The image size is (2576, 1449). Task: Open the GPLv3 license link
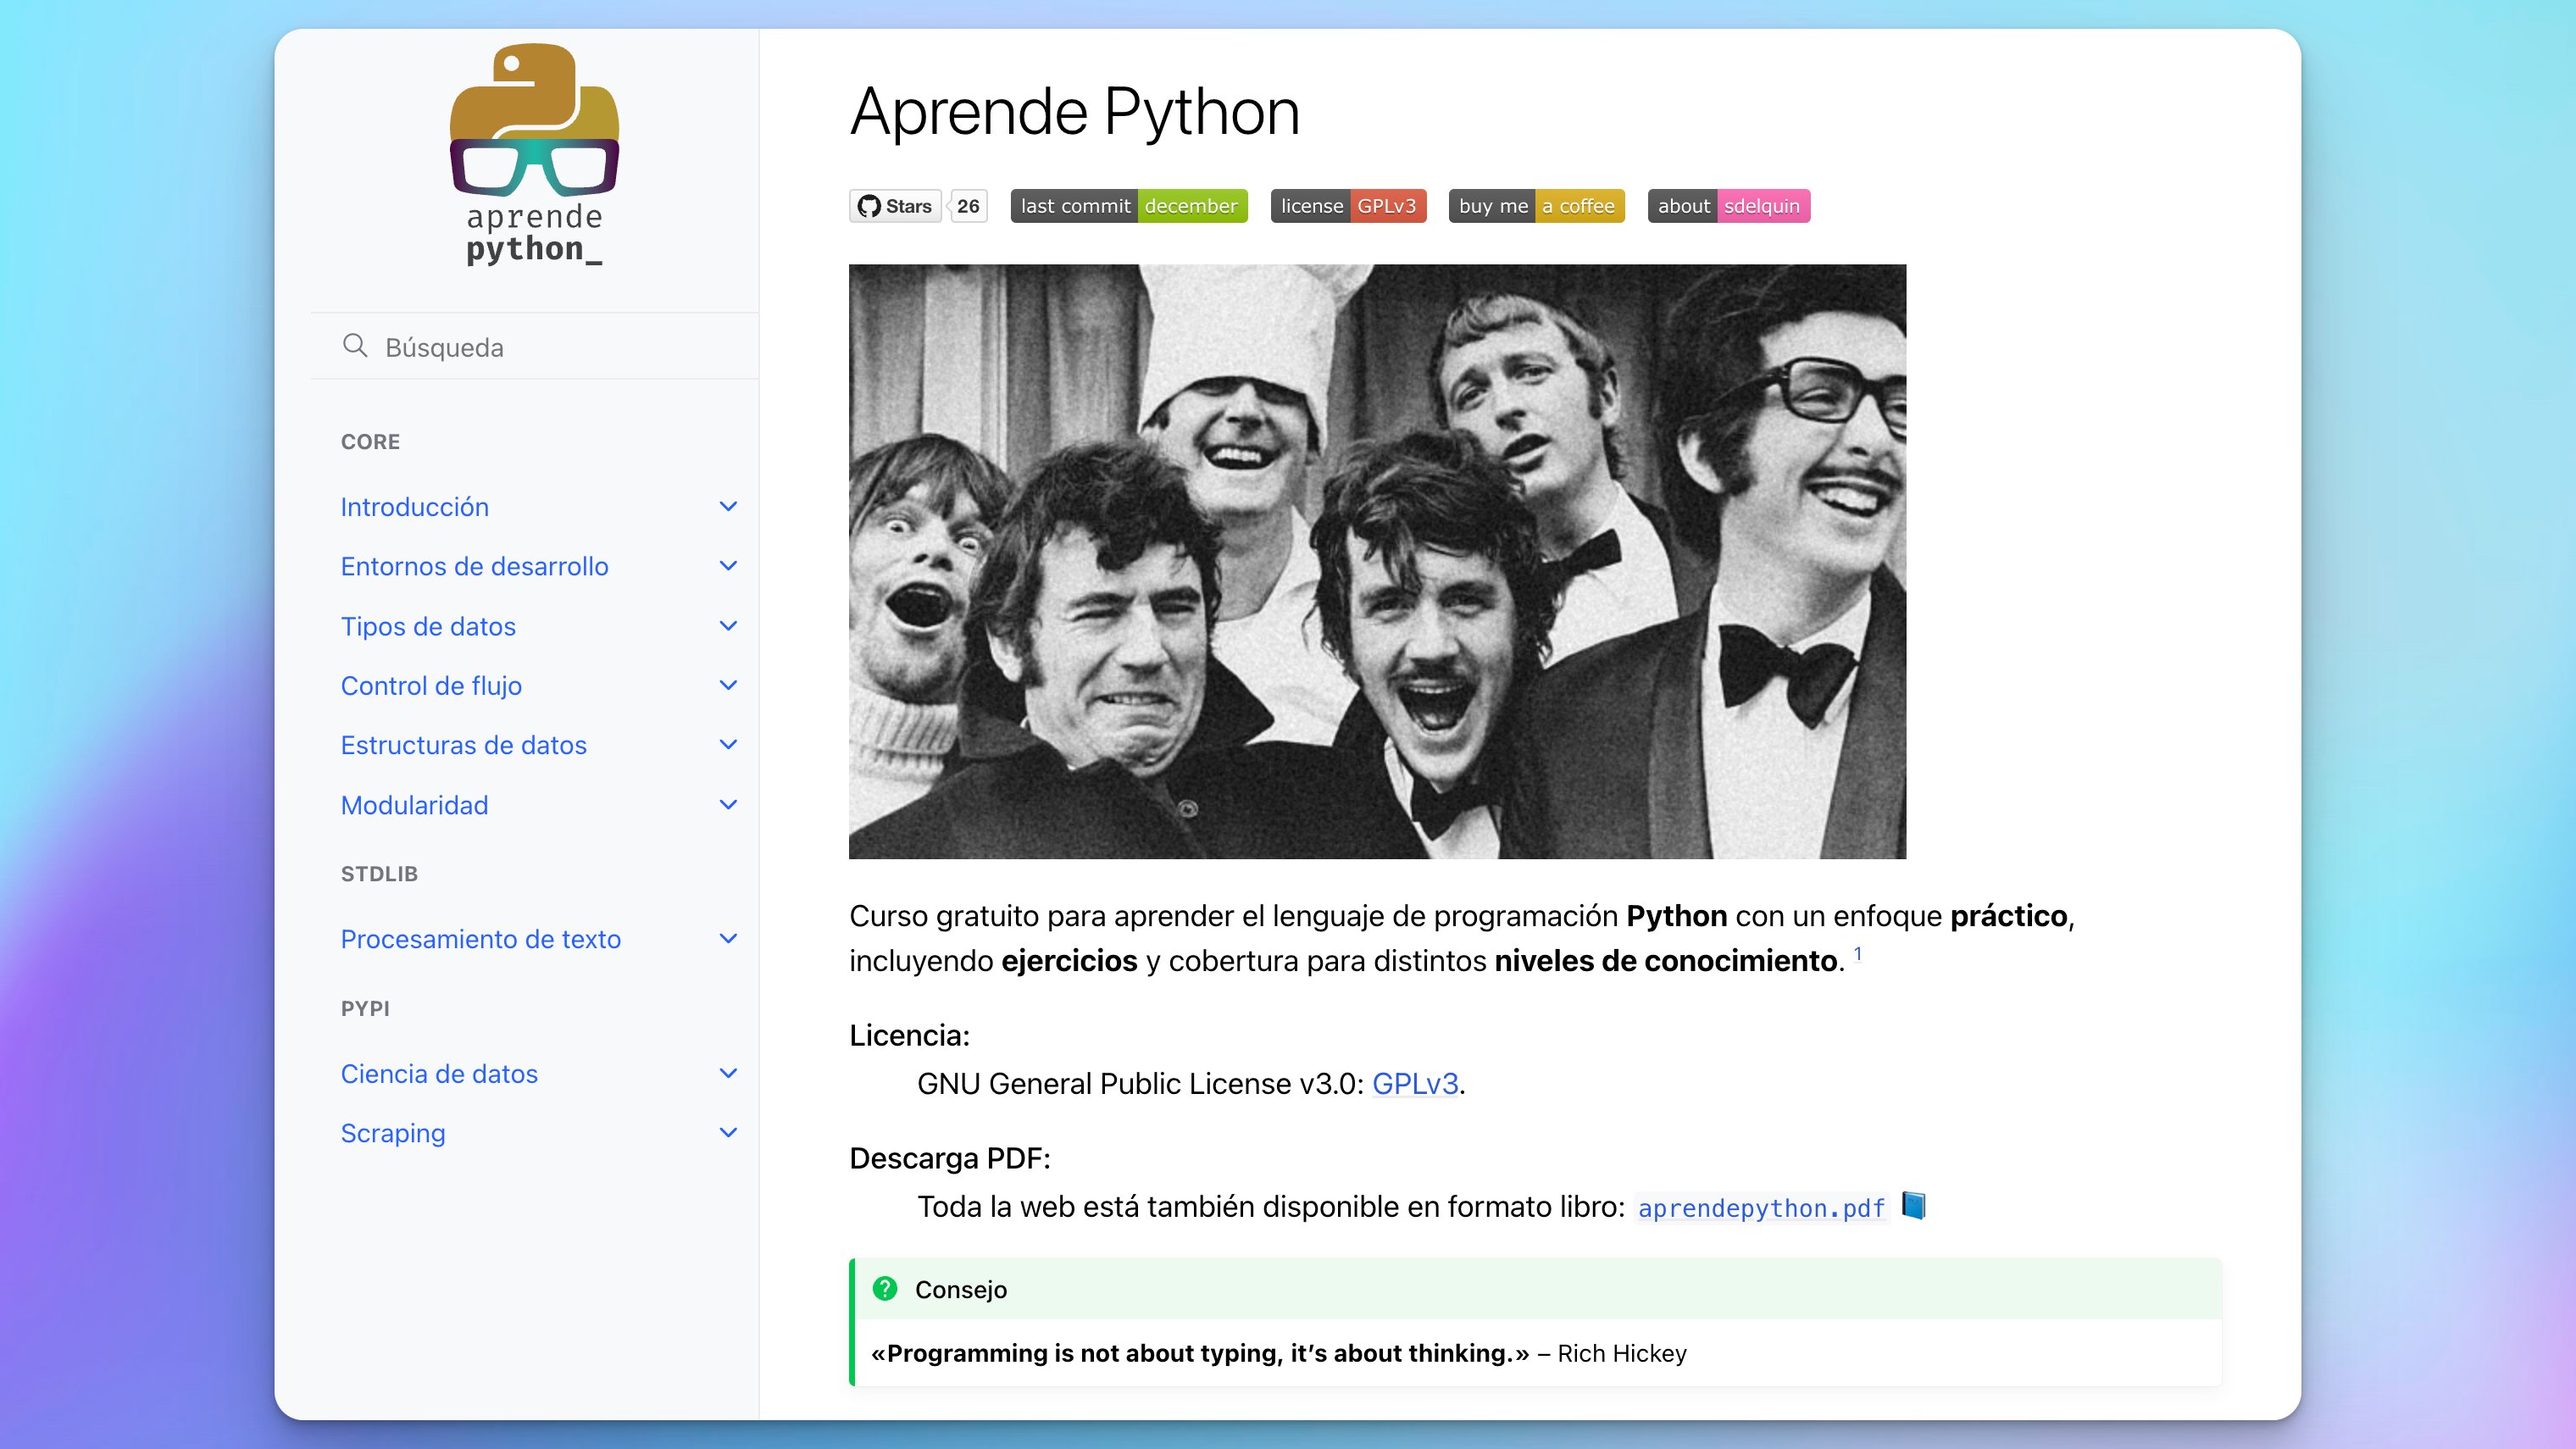[x=1414, y=1082]
